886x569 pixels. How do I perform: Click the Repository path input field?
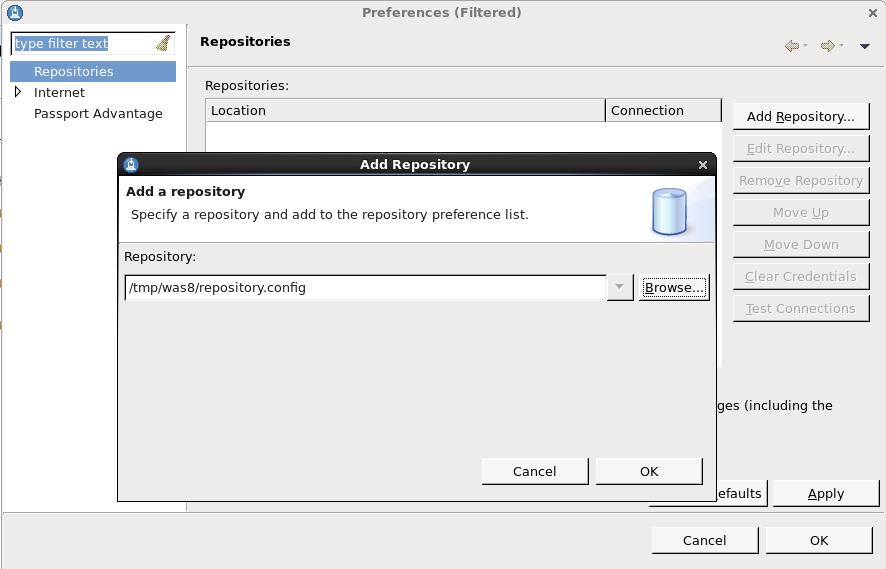pos(366,288)
